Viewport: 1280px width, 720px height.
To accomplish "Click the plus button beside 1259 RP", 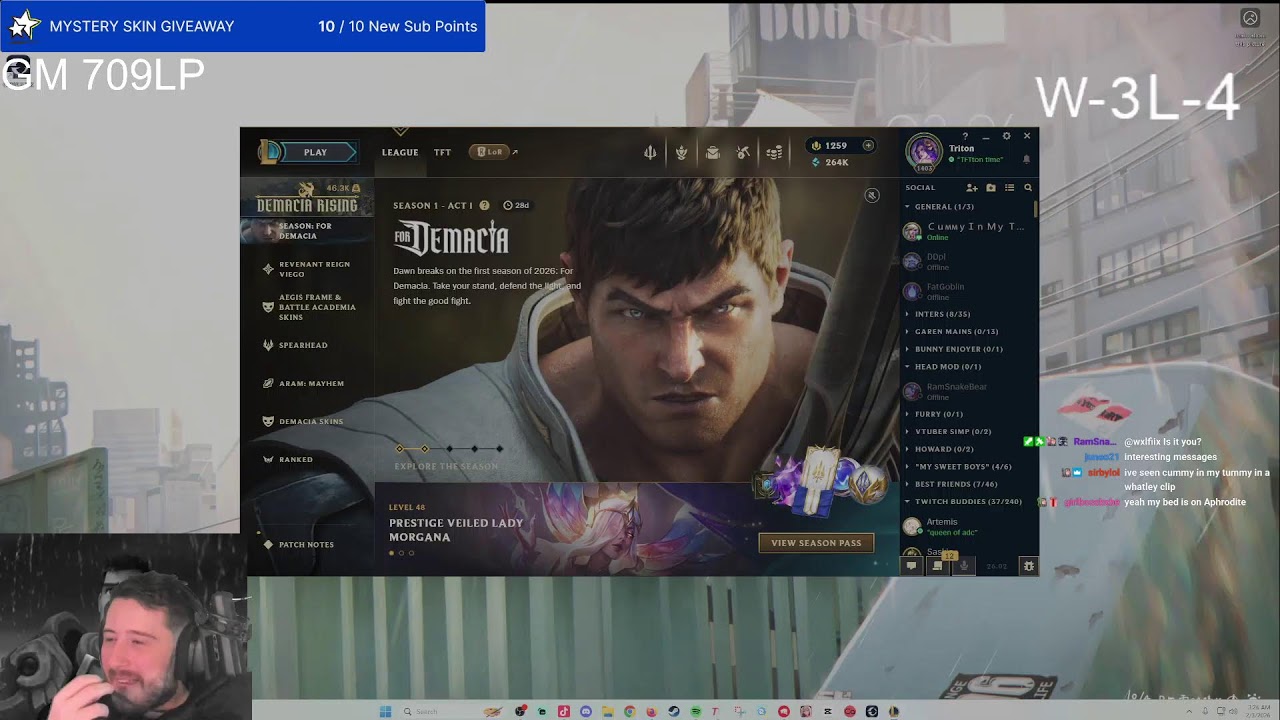I will 868,145.
